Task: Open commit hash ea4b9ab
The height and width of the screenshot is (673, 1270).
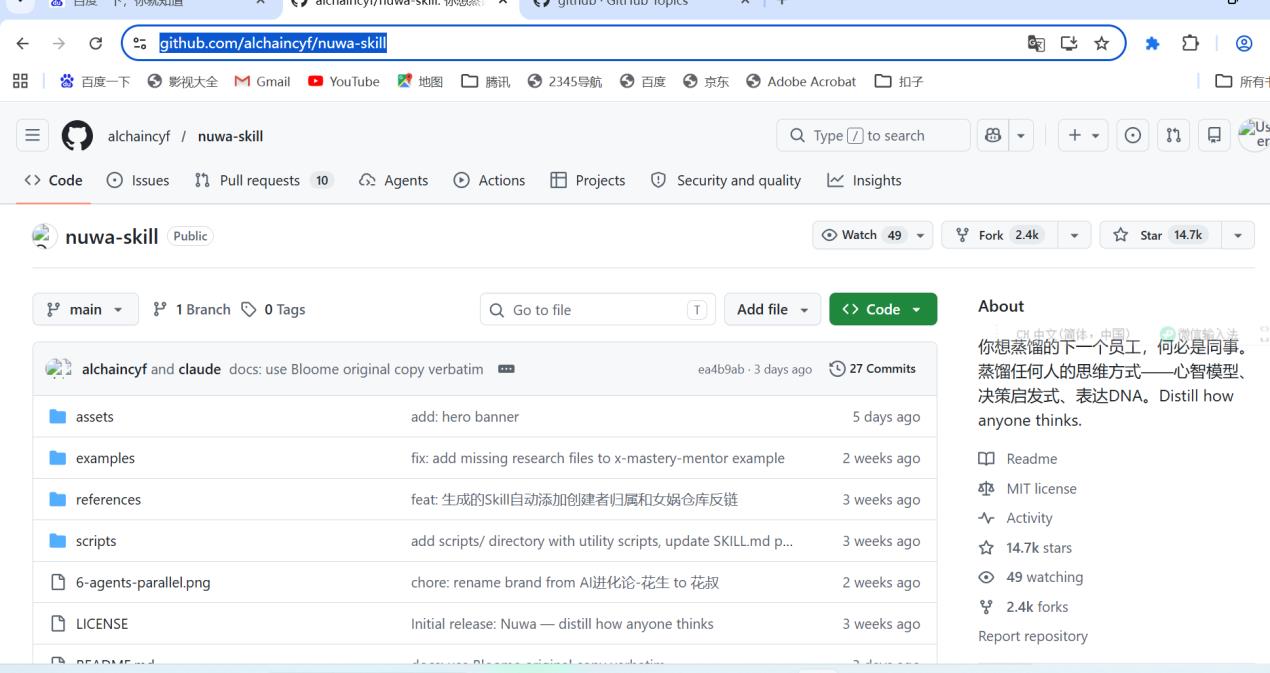Action: (721, 369)
